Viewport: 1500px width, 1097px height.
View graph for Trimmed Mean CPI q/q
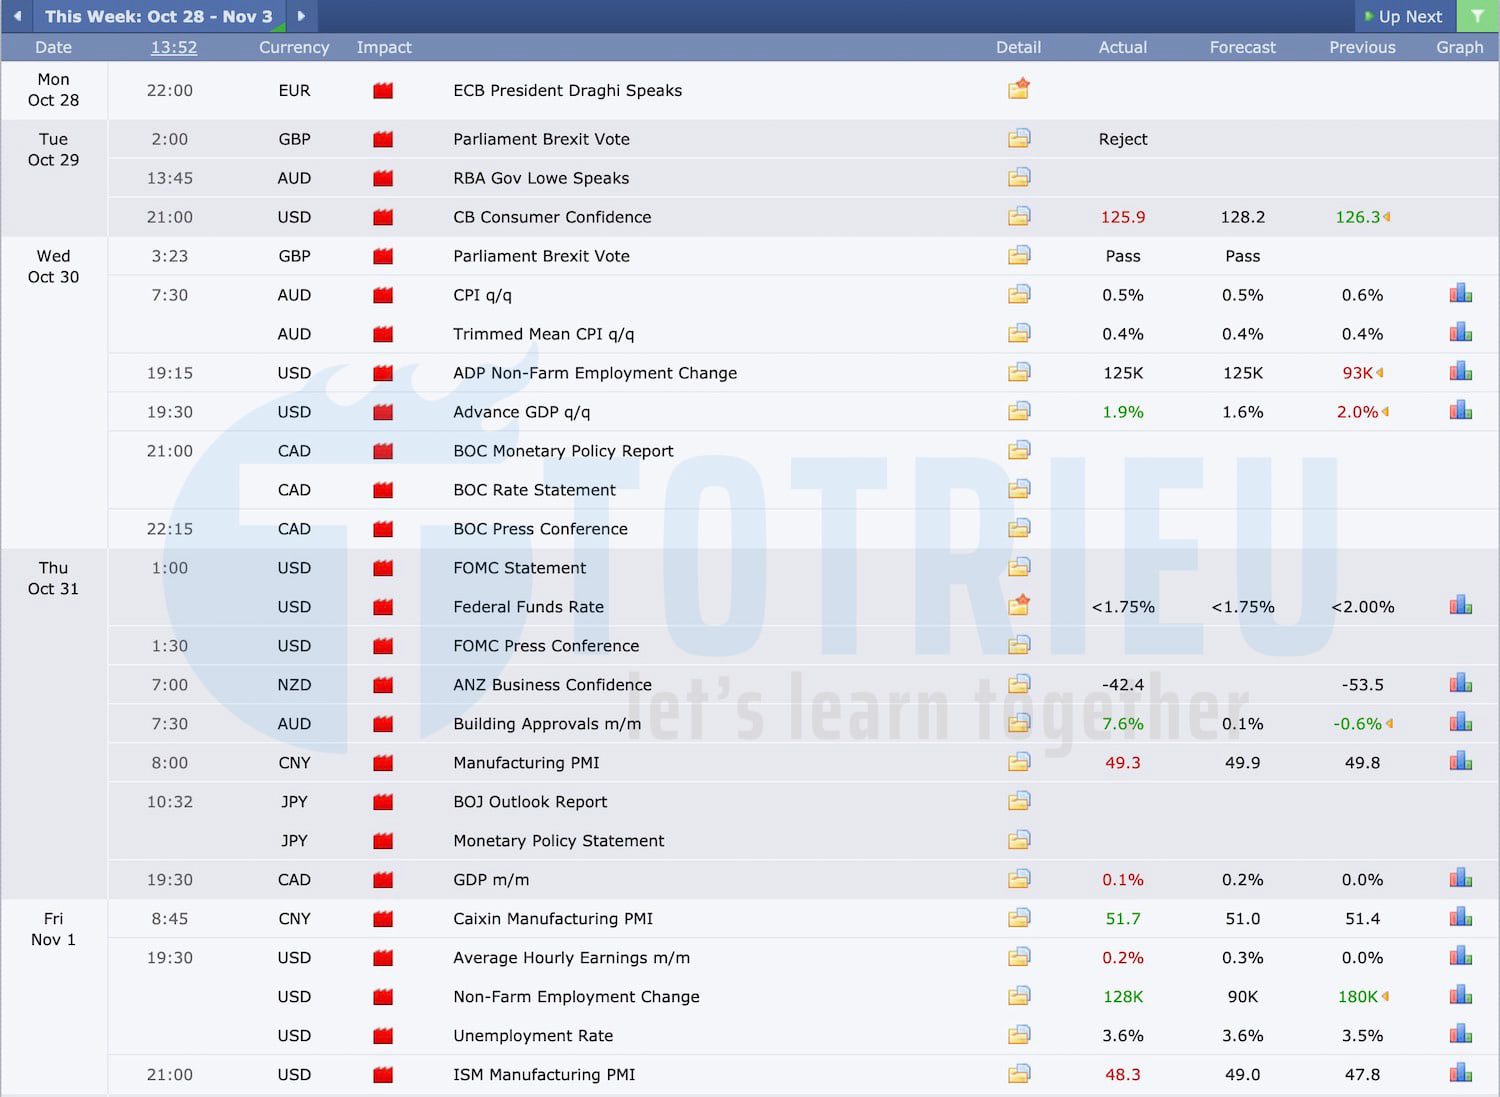pyautogui.click(x=1460, y=331)
